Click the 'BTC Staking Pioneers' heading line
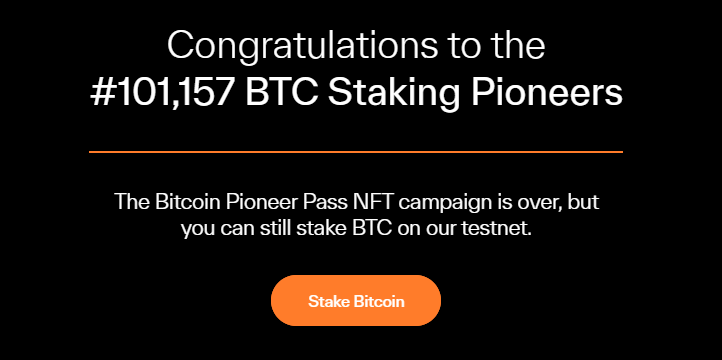Screen dimensions: 722x360 433,93
